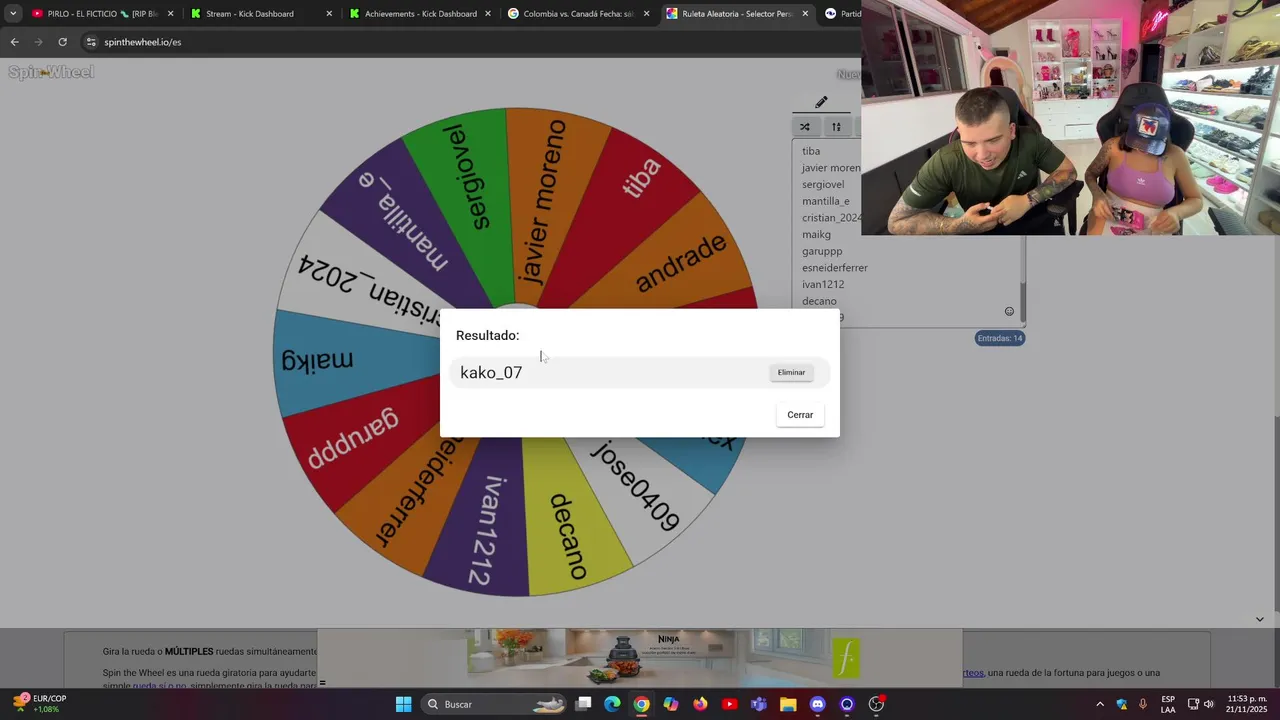Open the Windows Start menu
Viewport: 1280px width, 720px height.
[x=403, y=704]
